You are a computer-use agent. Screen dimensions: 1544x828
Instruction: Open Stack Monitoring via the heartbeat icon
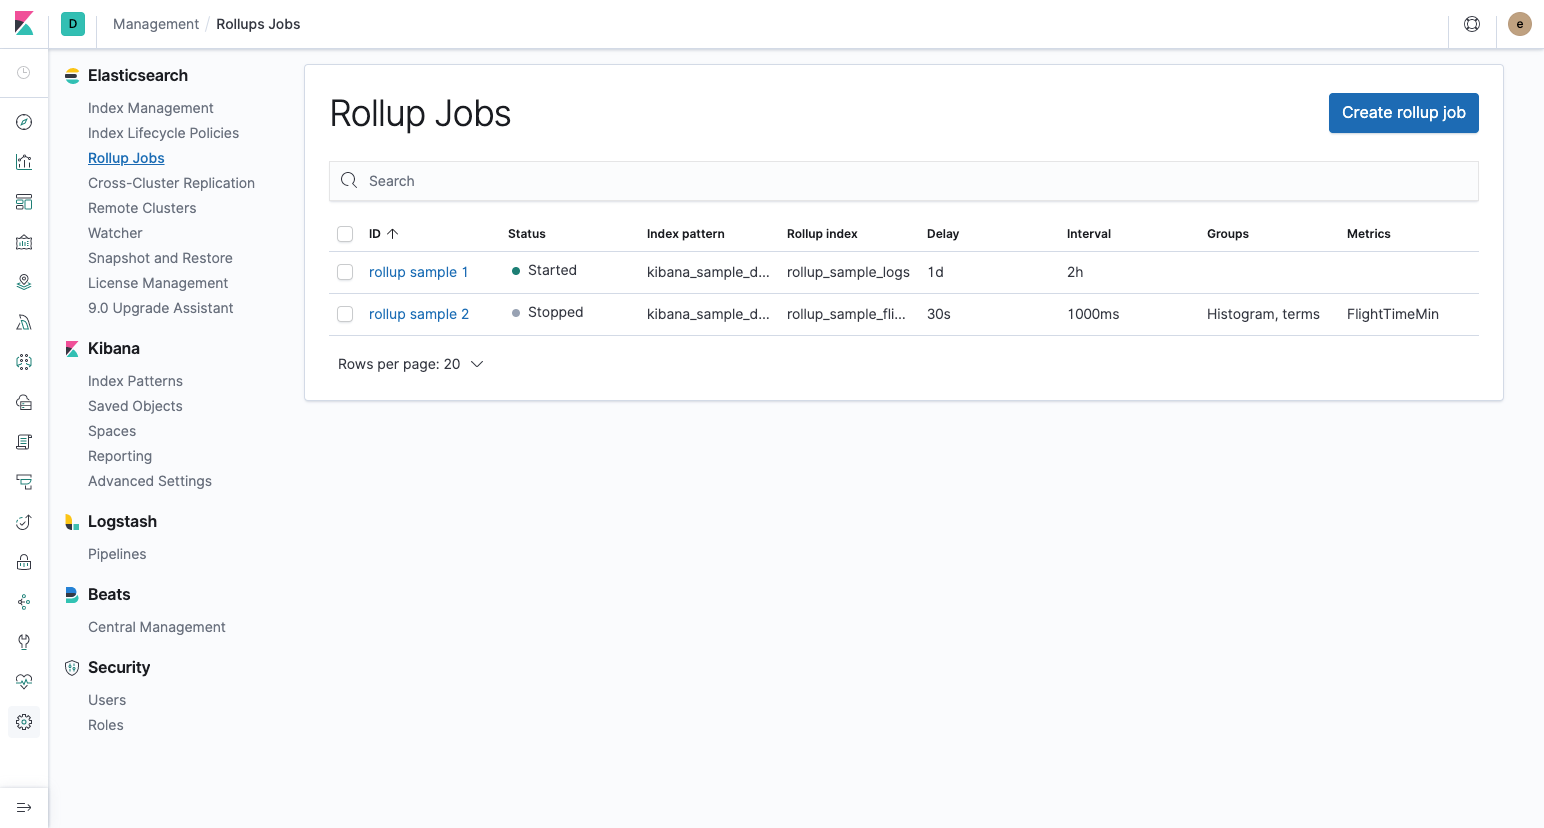tap(24, 681)
